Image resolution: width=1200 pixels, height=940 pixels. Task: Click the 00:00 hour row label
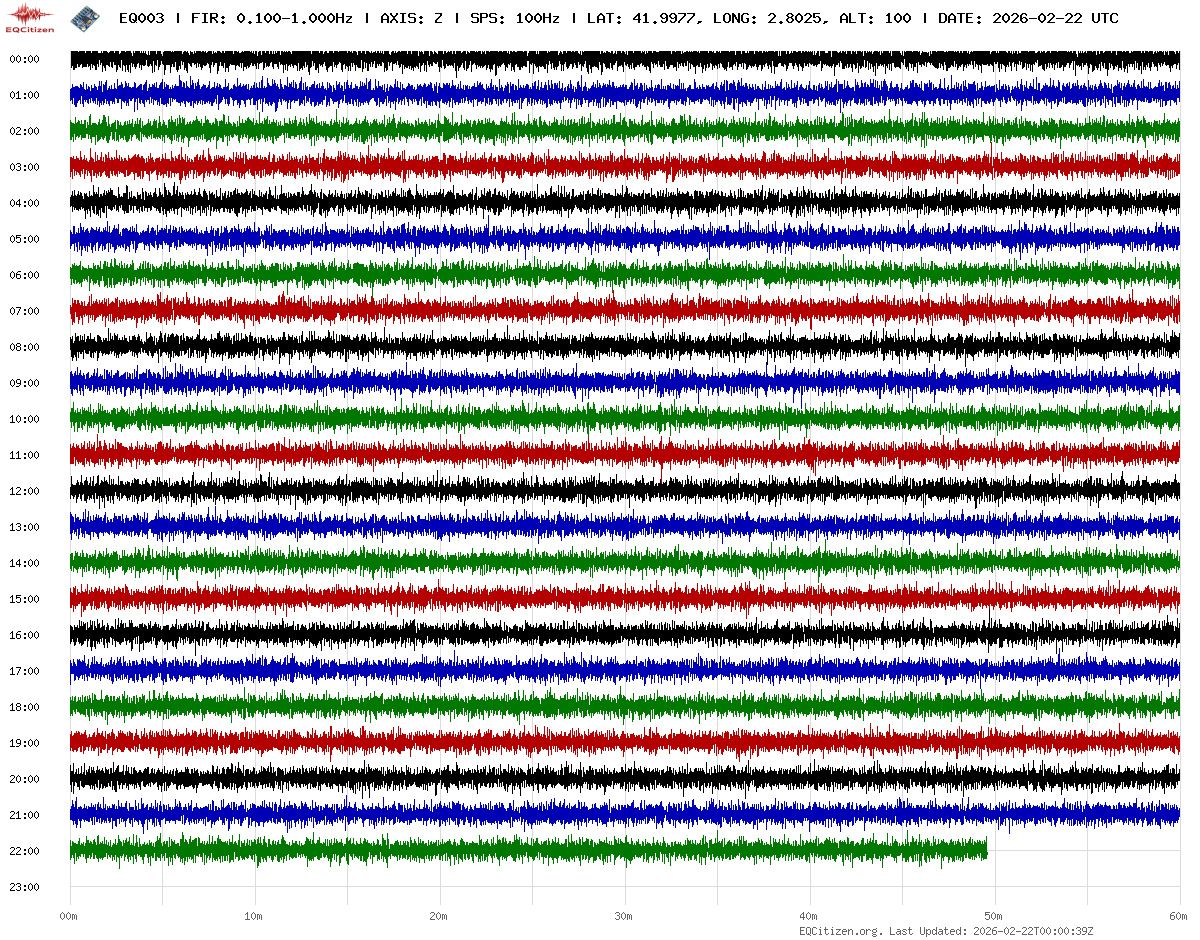pos(24,59)
